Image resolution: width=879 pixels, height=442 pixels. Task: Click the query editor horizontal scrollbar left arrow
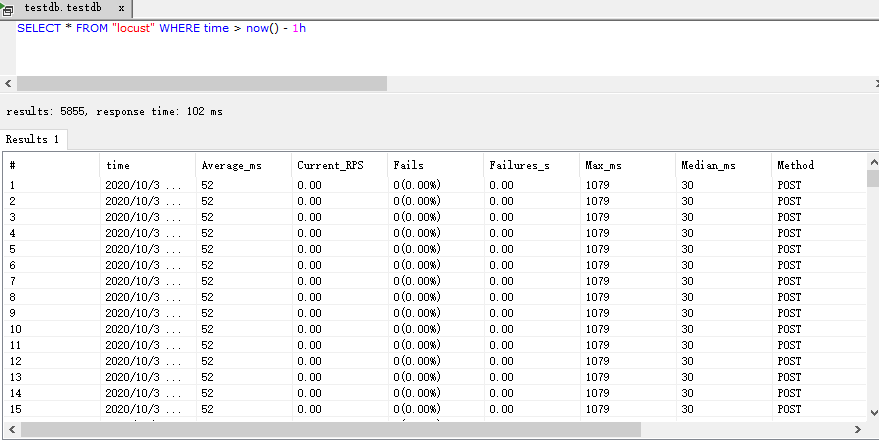point(8,84)
